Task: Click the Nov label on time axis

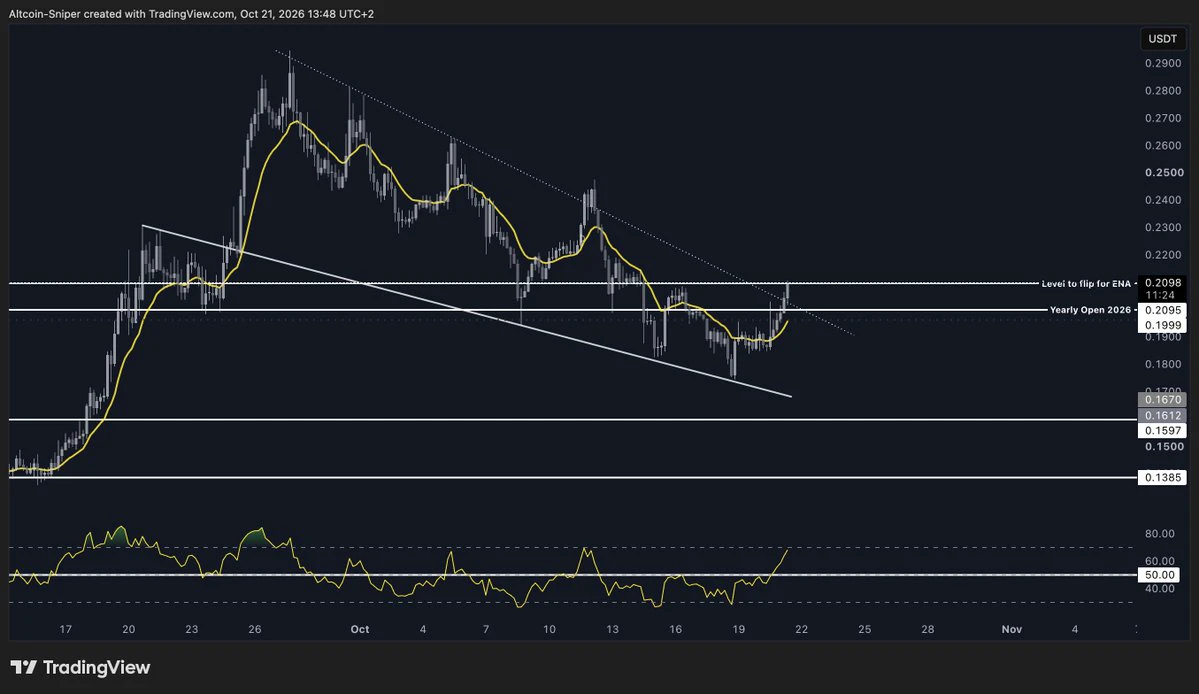Action: coord(1012,629)
